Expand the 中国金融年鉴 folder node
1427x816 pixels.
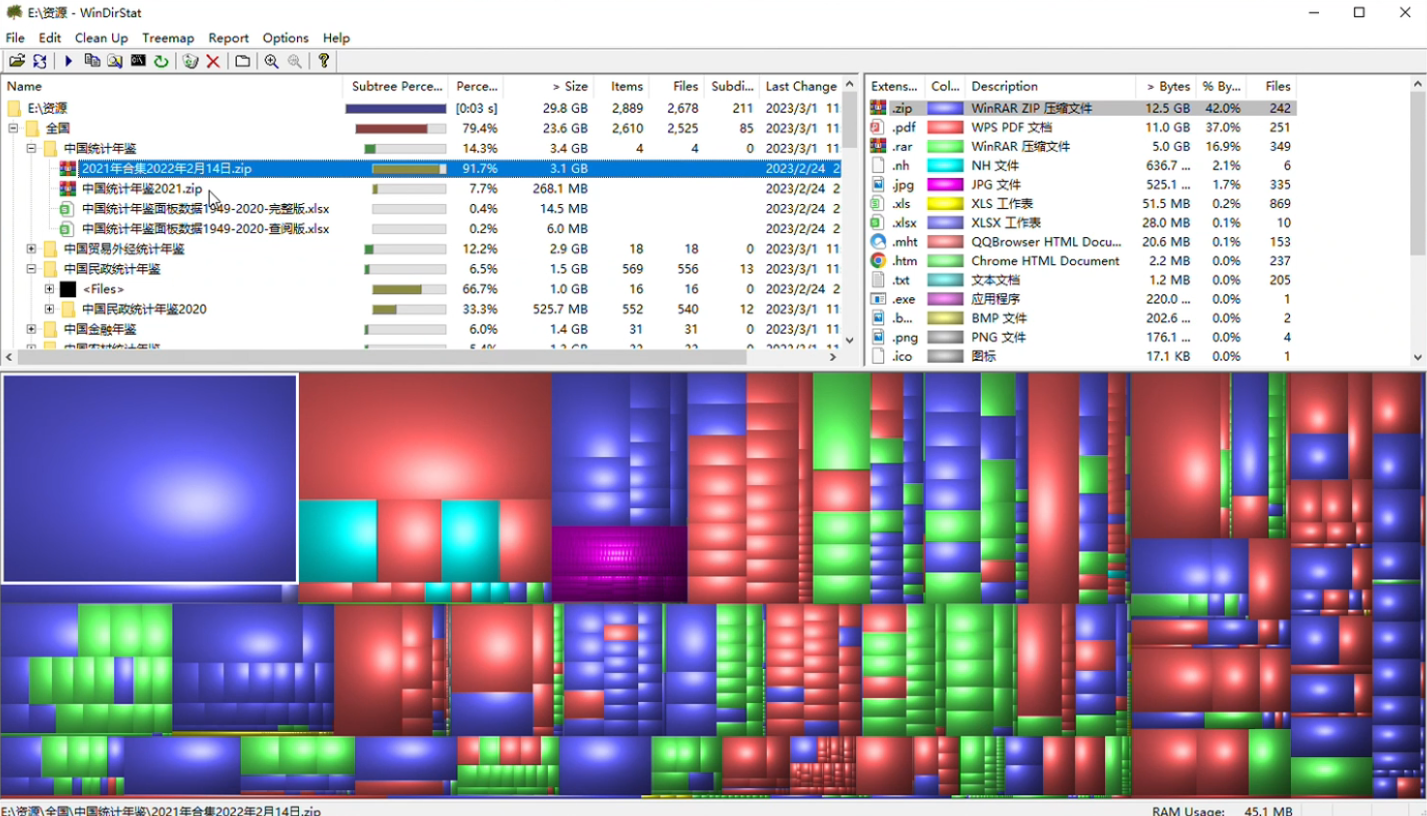[x=31, y=329]
